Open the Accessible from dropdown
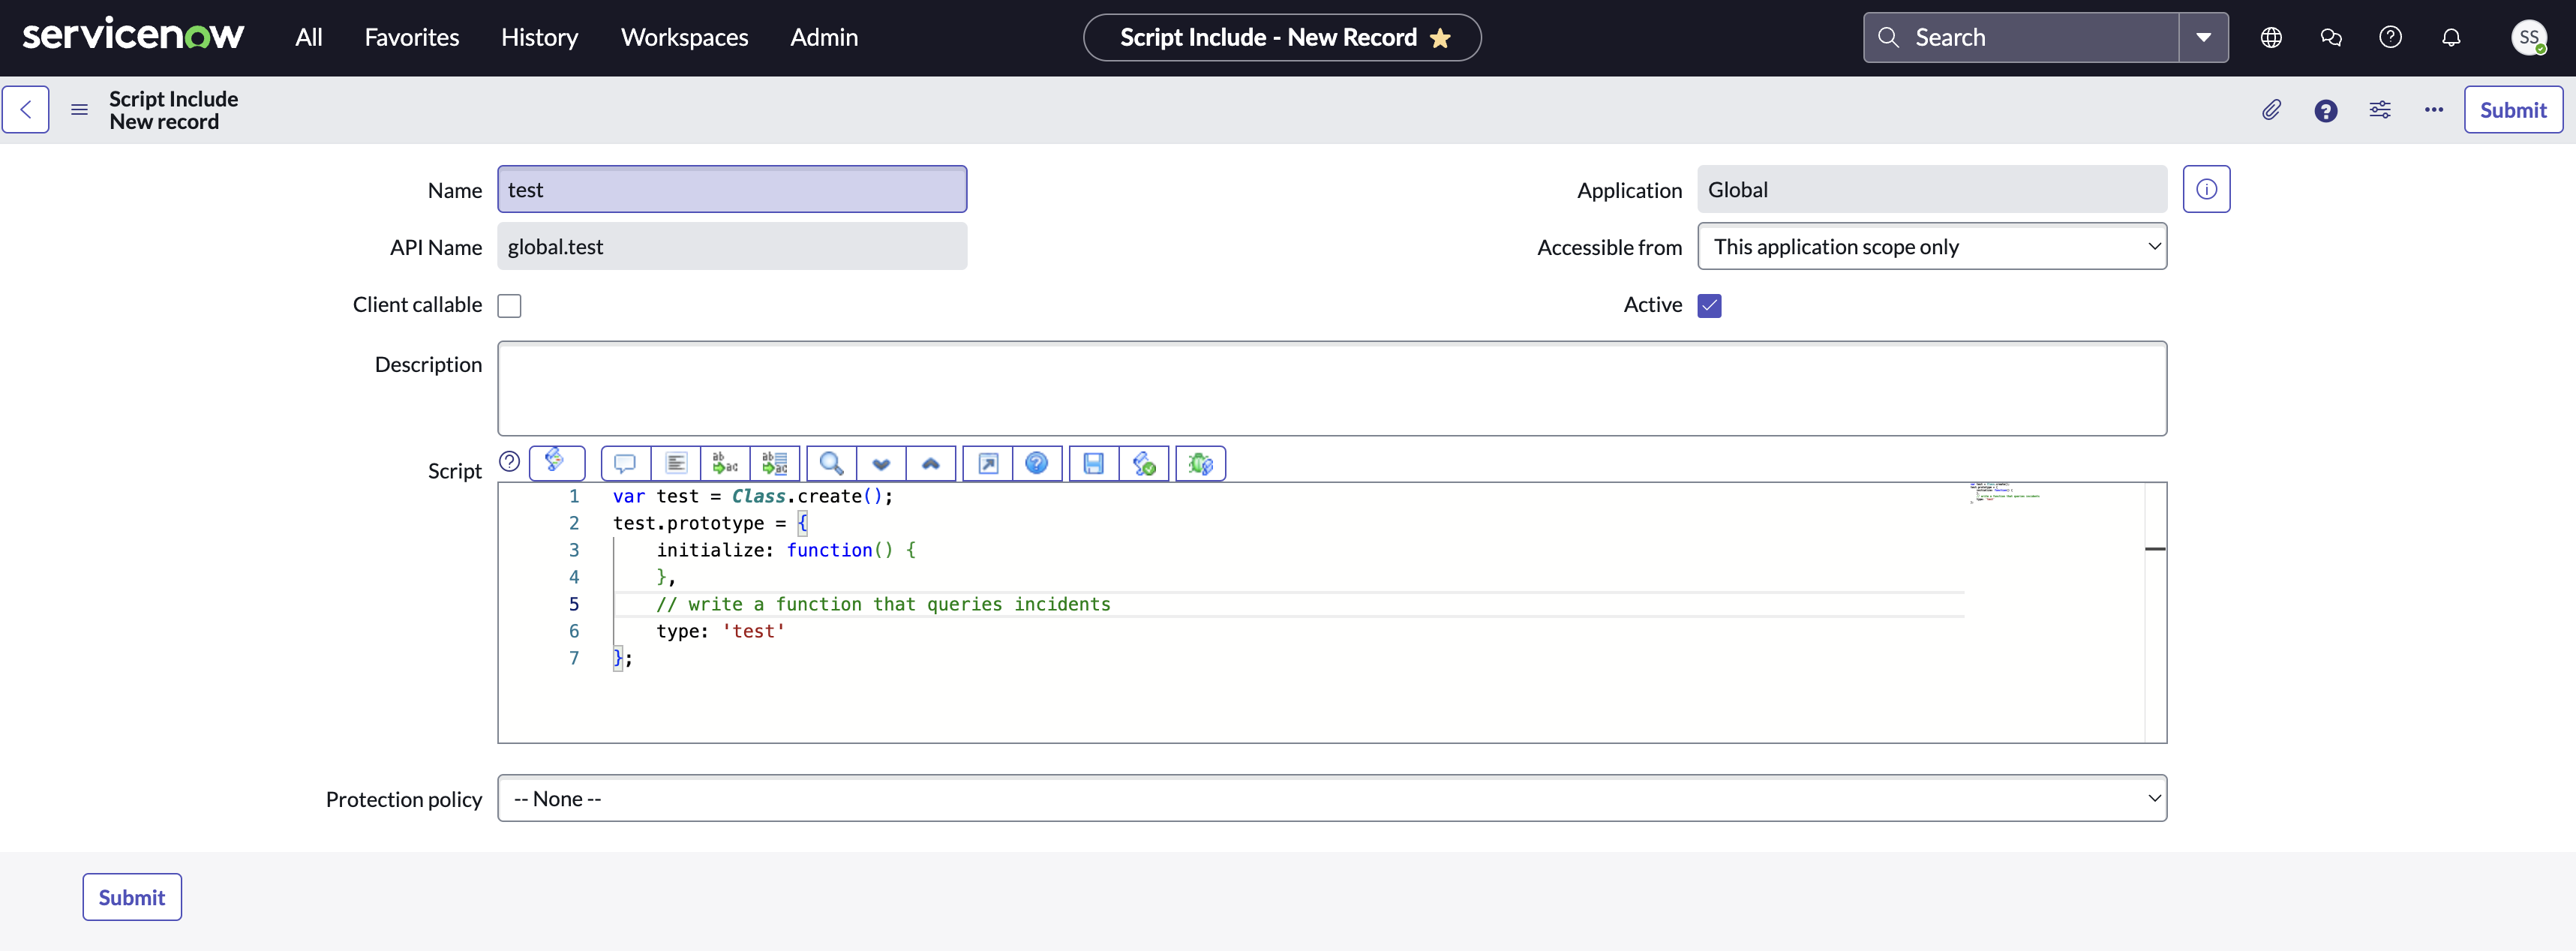This screenshot has height=951, width=2576. tap(1931, 247)
